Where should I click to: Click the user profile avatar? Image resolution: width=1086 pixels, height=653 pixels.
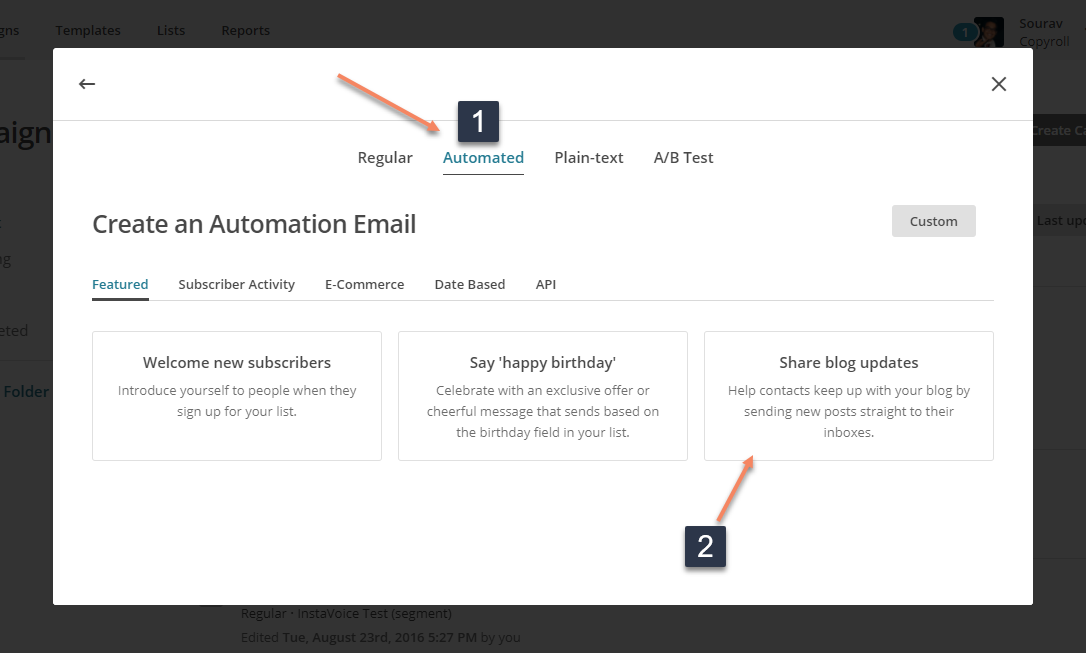pyautogui.click(x=989, y=32)
